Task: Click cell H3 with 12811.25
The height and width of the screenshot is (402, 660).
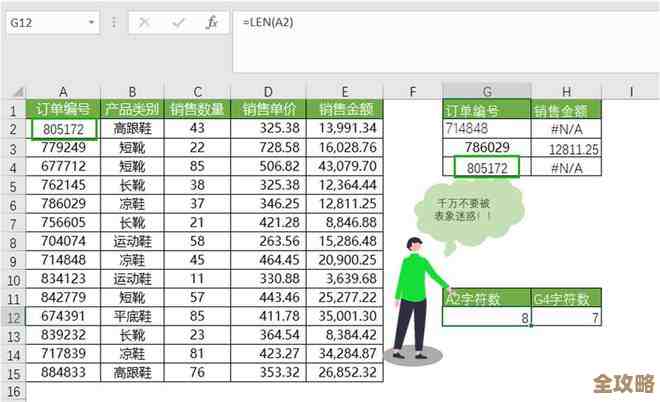Action: pyautogui.click(x=567, y=148)
